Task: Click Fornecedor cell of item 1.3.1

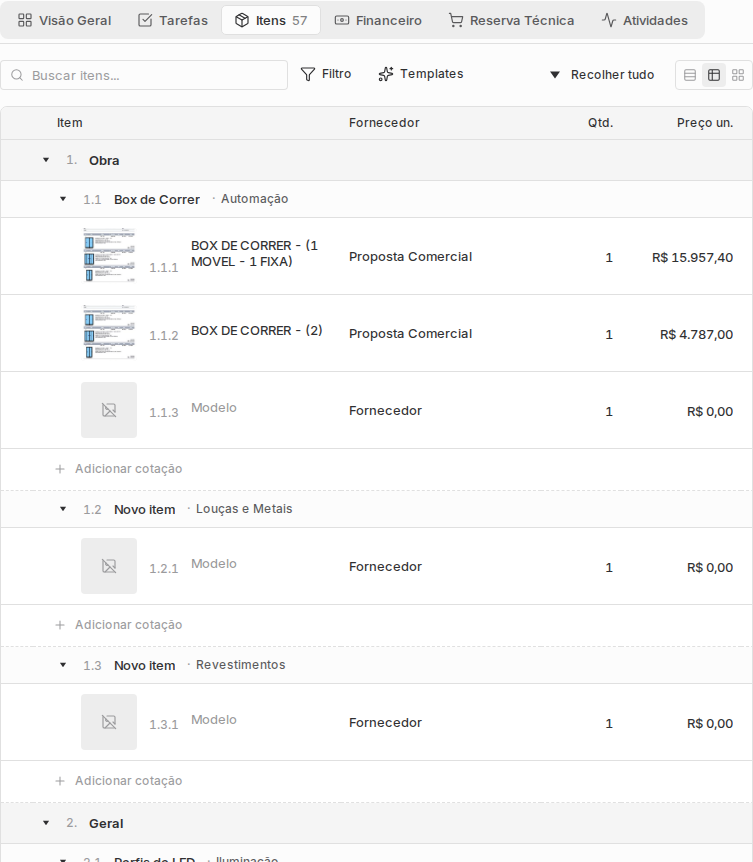Action: (x=385, y=723)
